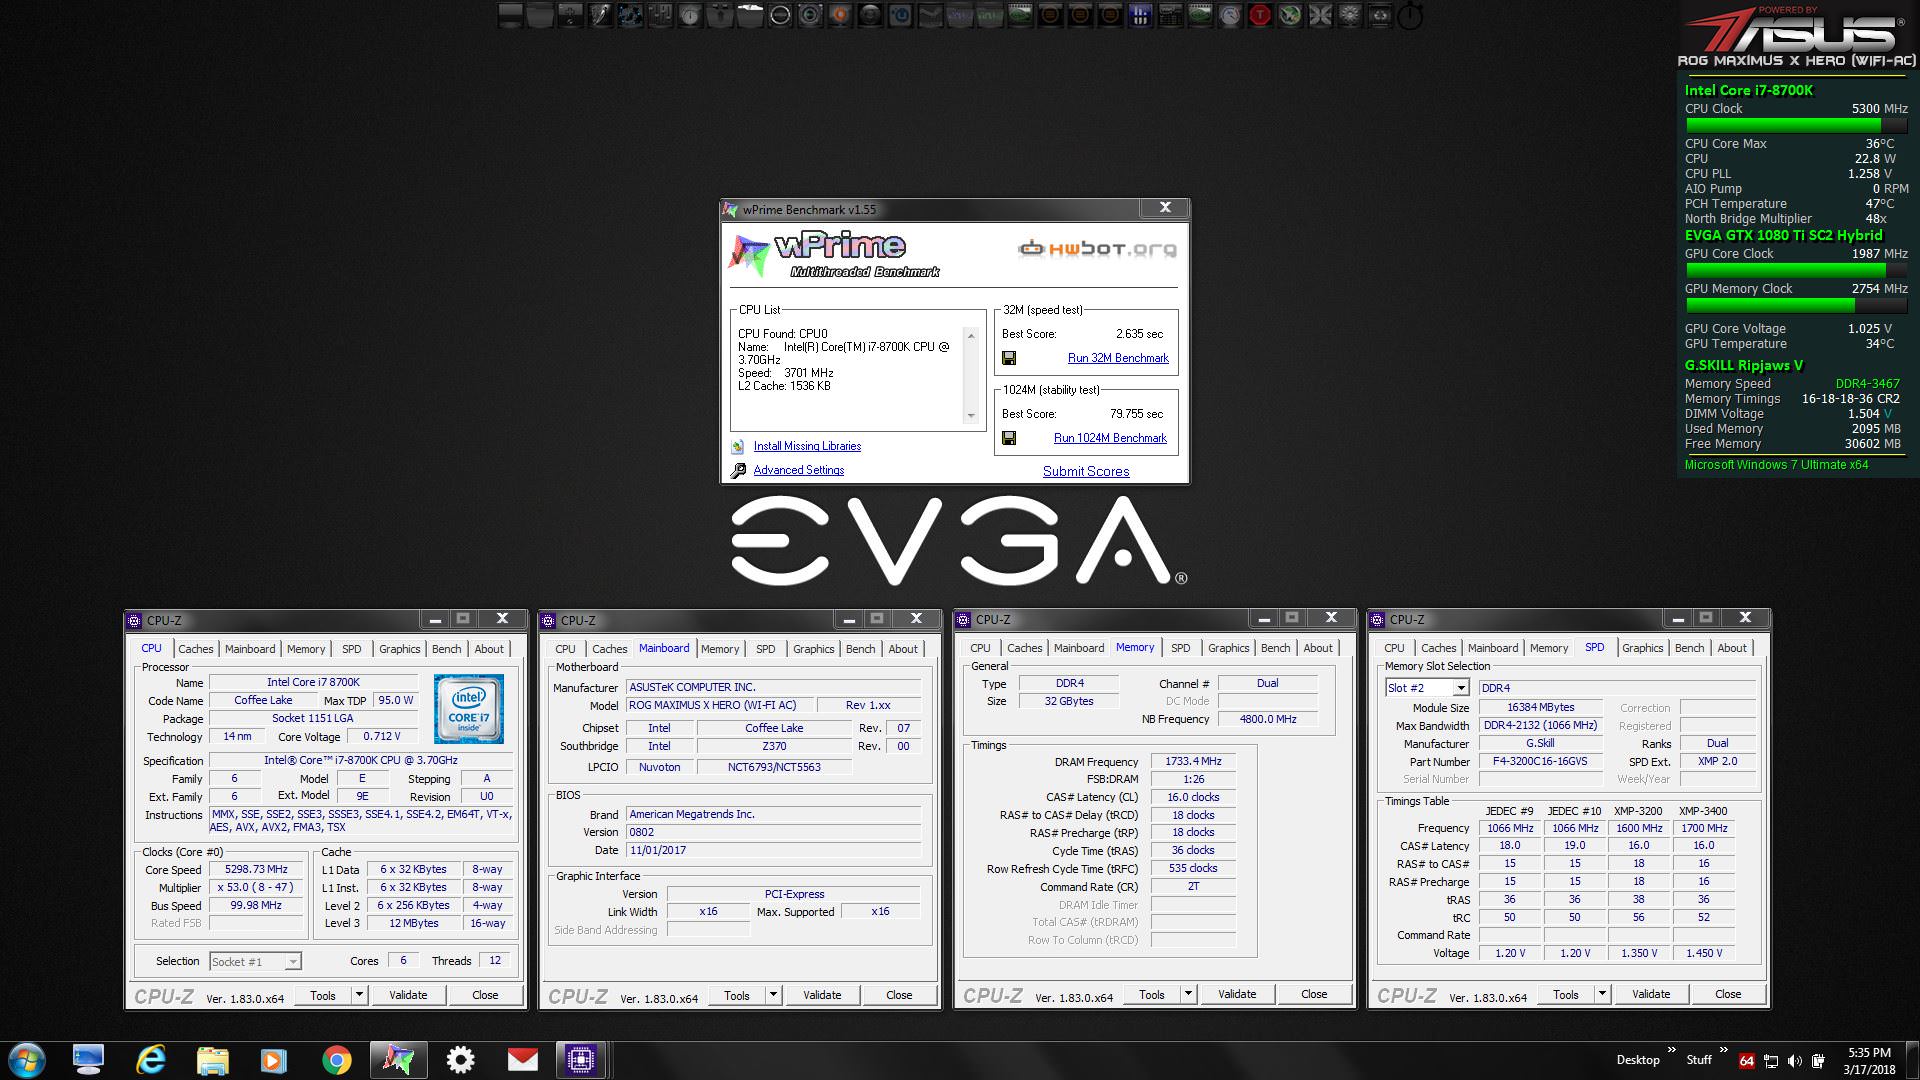Open the Graphics tab in the Mainboard CPU-Z window

[x=813, y=649]
